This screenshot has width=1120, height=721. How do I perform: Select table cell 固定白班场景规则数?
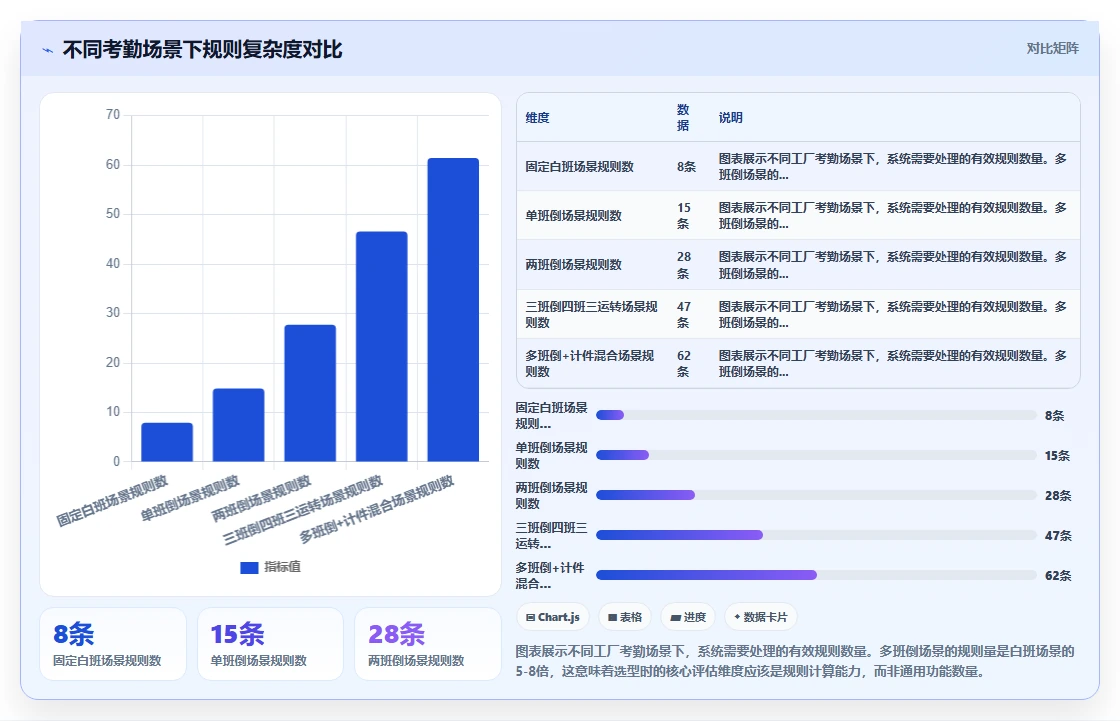point(579,166)
